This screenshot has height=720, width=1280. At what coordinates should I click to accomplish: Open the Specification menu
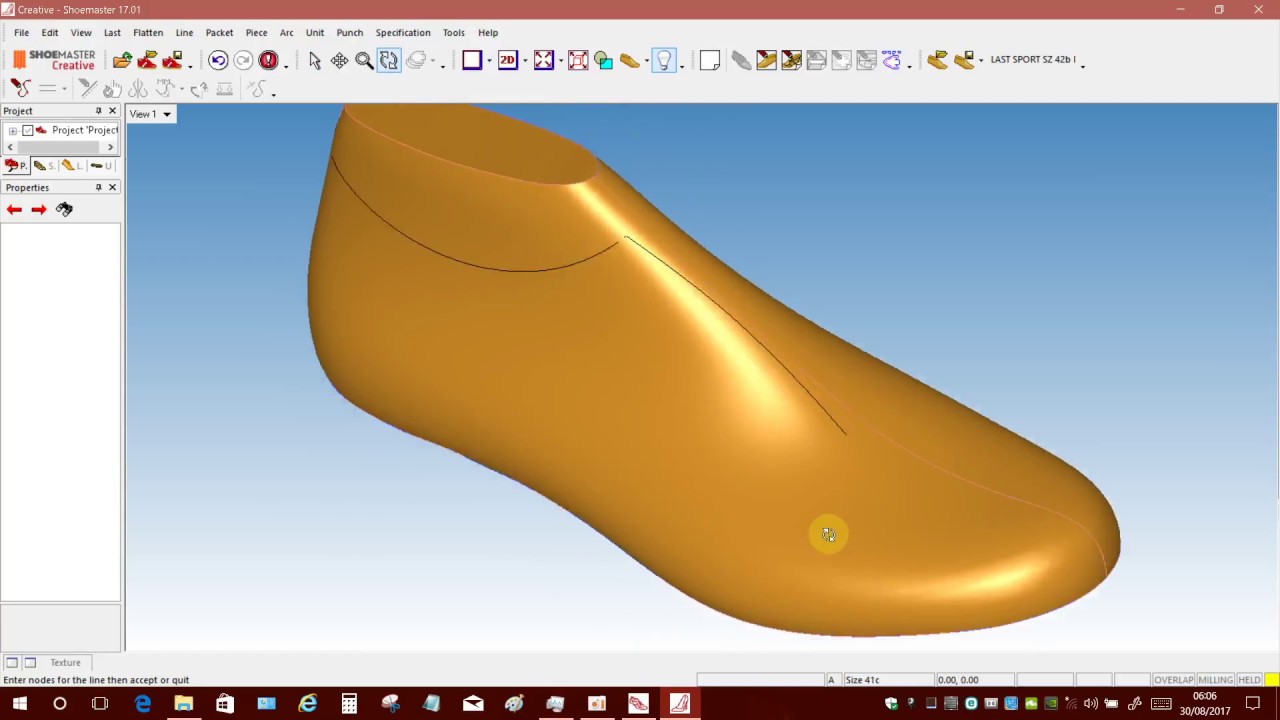403,33
